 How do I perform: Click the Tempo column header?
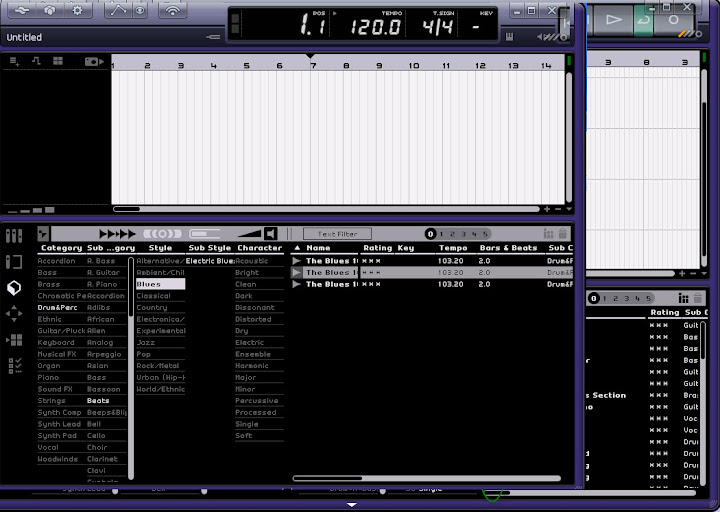point(452,248)
